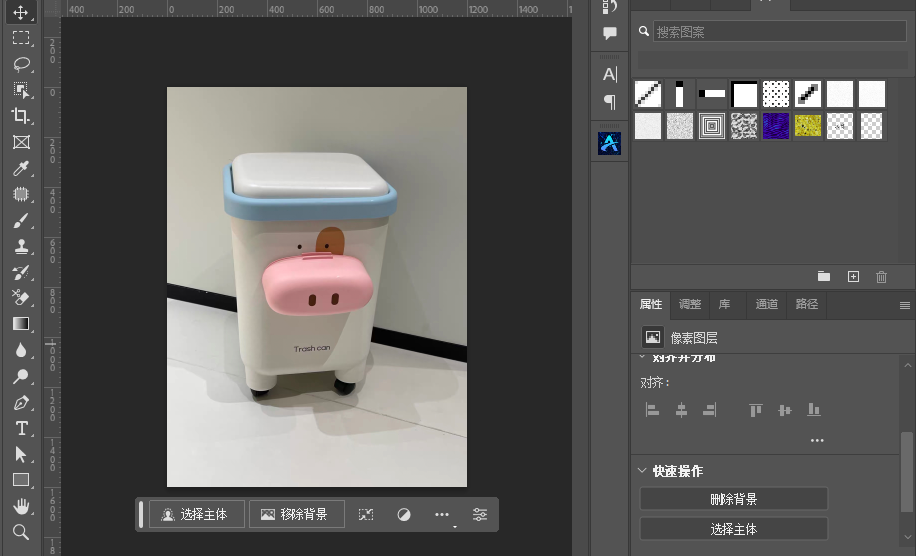
Task: Collapse the 快速操作 section
Action: pyautogui.click(x=642, y=471)
